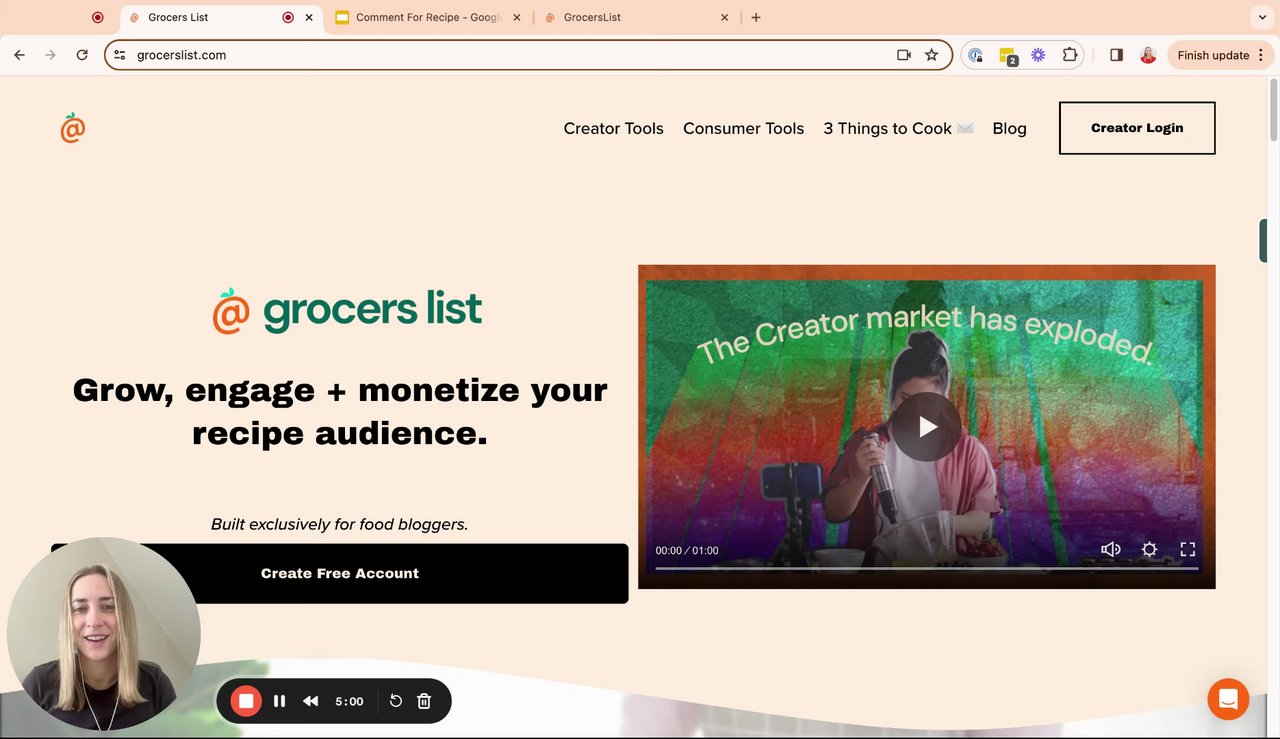The height and width of the screenshot is (739, 1280).
Task: Click Create Free Account
Action: coord(340,573)
